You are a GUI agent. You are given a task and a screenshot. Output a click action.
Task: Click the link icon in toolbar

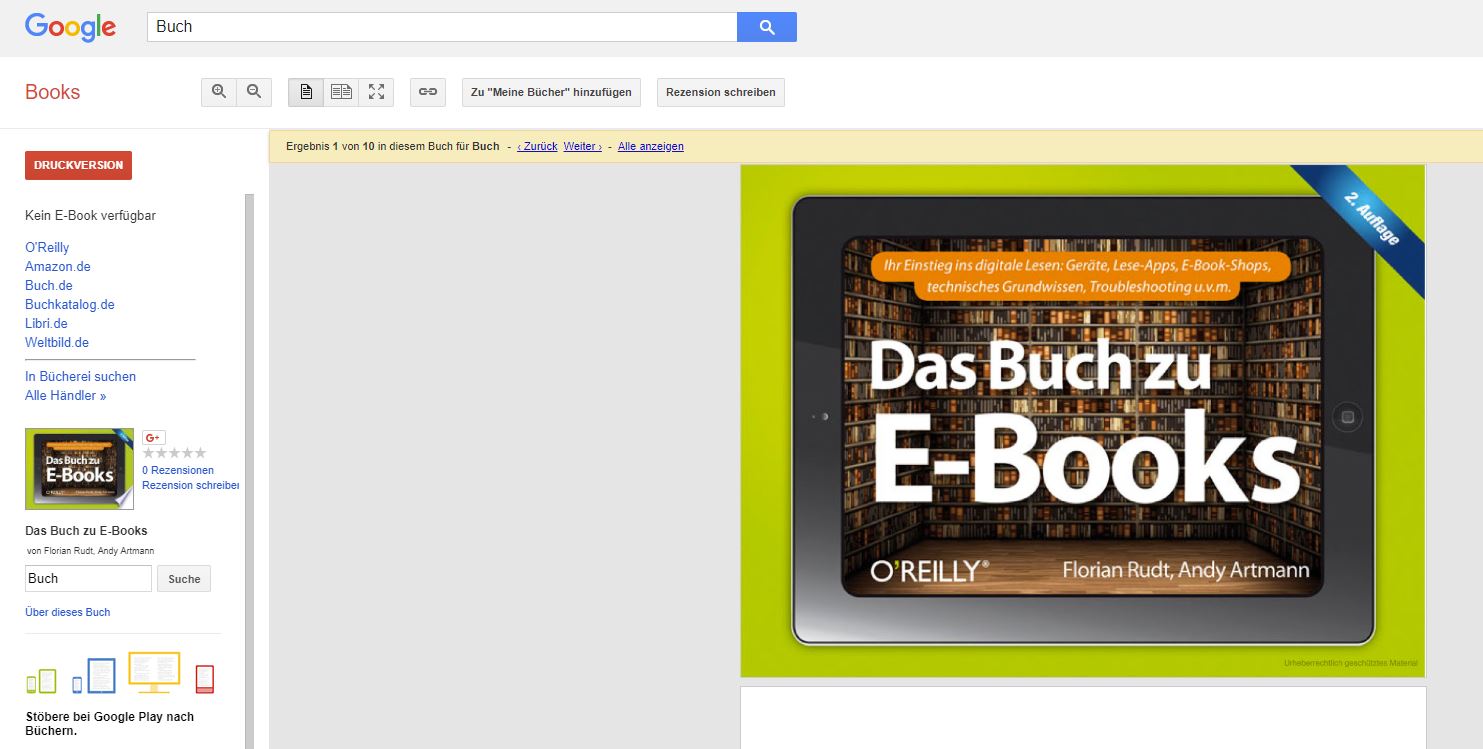[428, 92]
